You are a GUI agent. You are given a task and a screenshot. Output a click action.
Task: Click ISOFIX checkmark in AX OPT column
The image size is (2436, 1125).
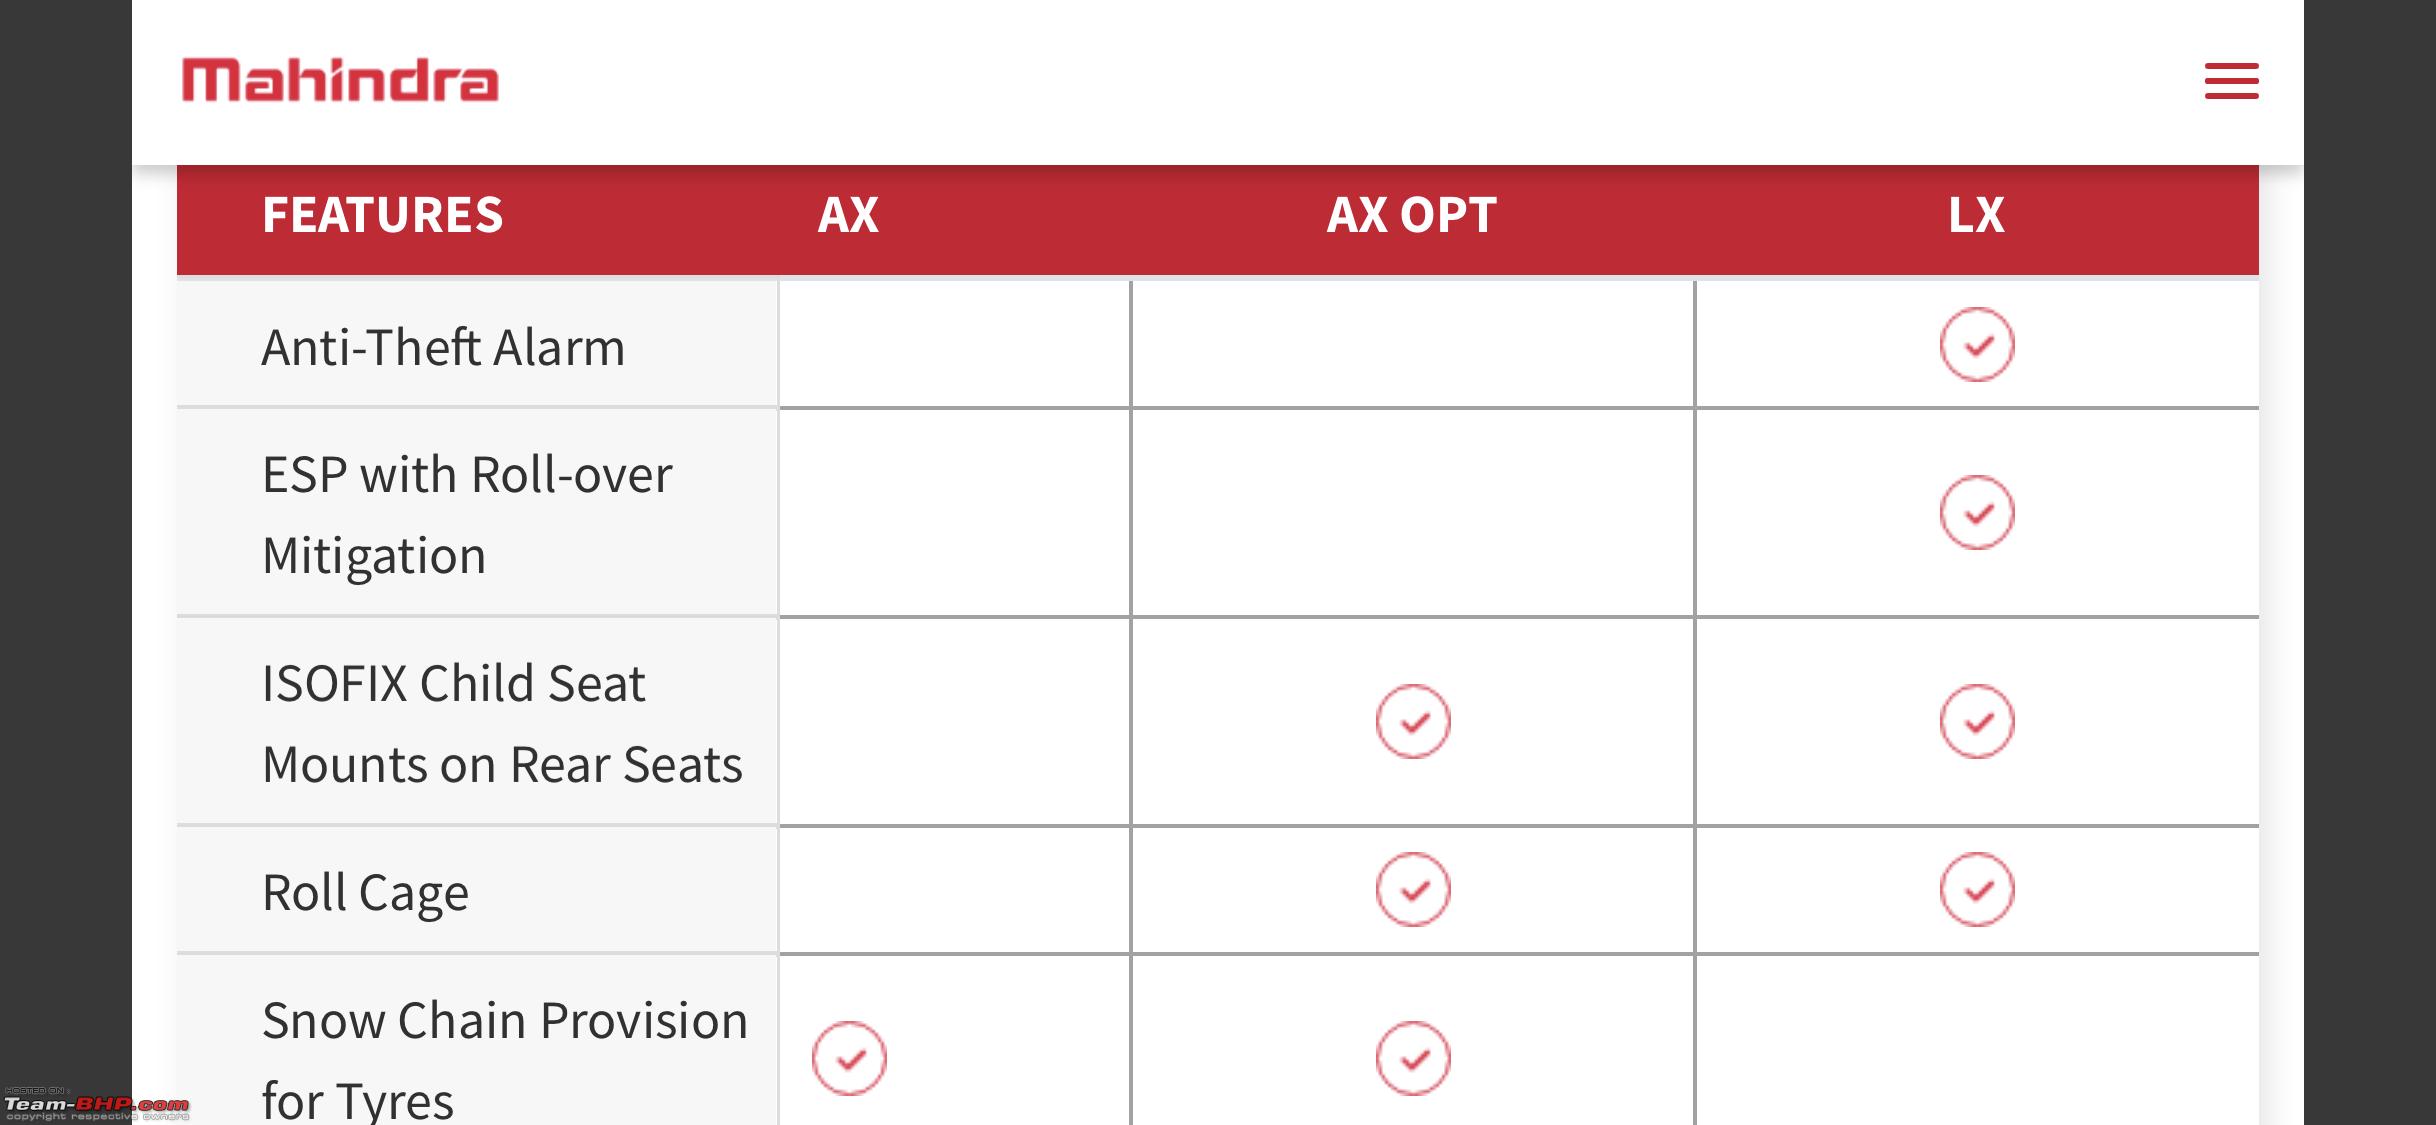pos(1412,722)
